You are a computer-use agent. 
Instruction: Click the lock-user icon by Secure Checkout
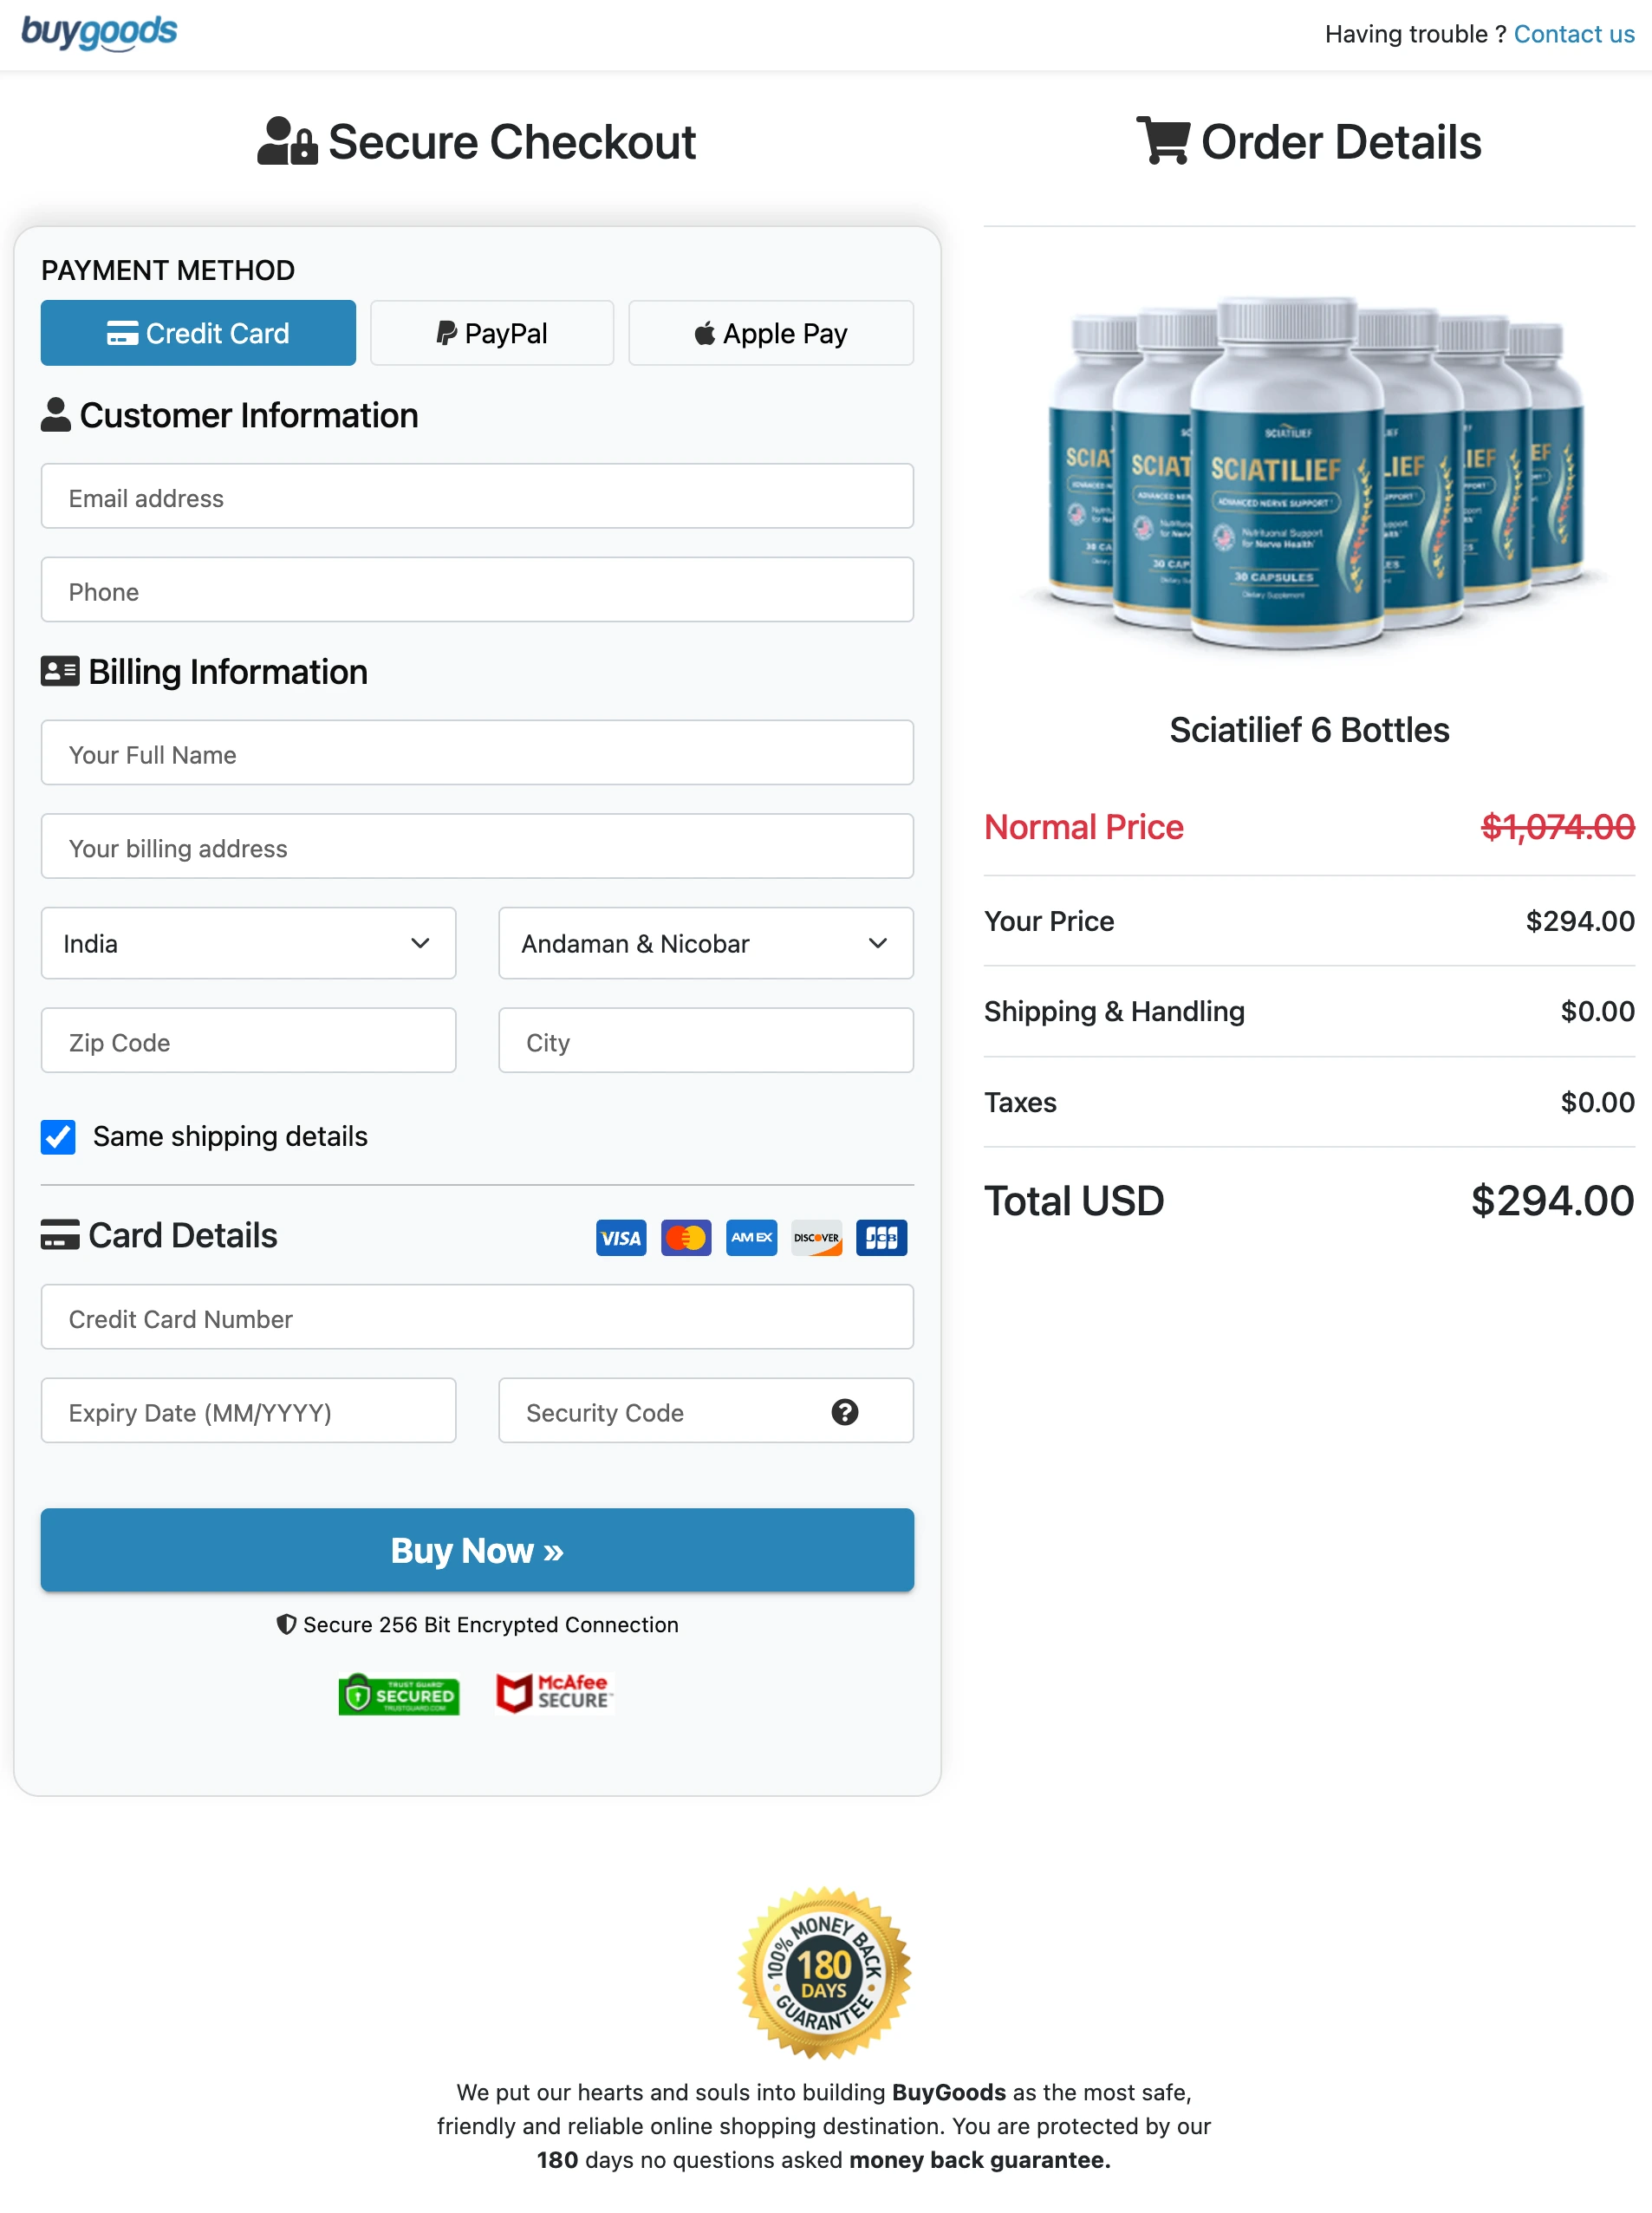tap(287, 141)
